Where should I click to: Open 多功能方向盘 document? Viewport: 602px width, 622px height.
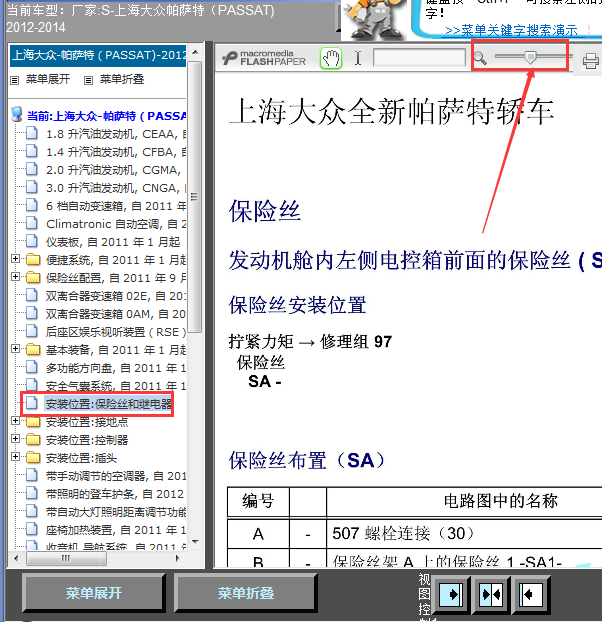[116, 368]
